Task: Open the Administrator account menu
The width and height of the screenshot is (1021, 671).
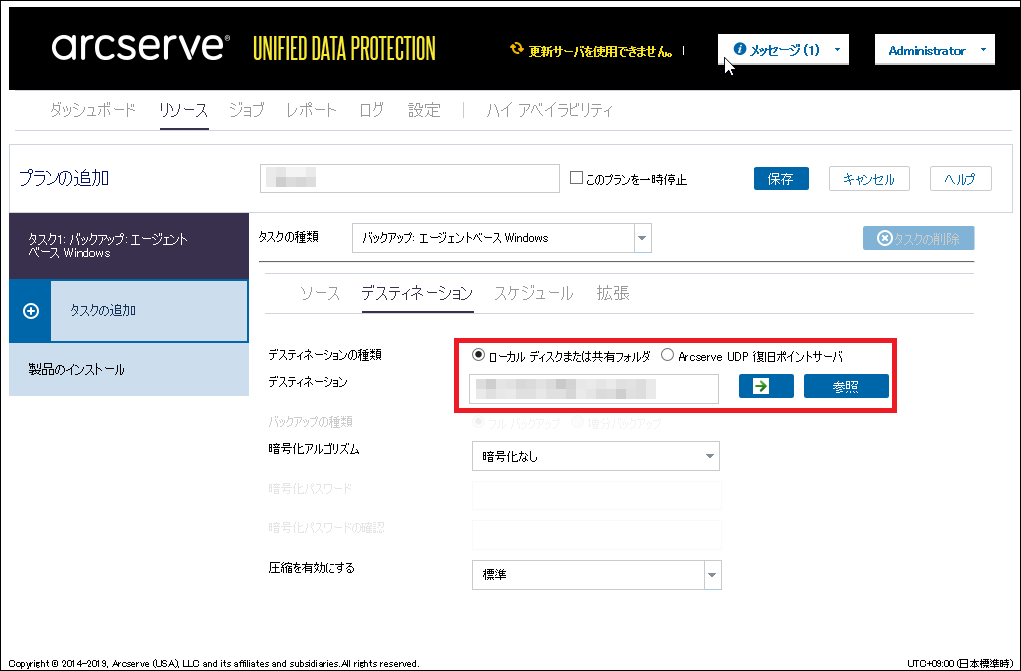Action: (x=934, y=50)
